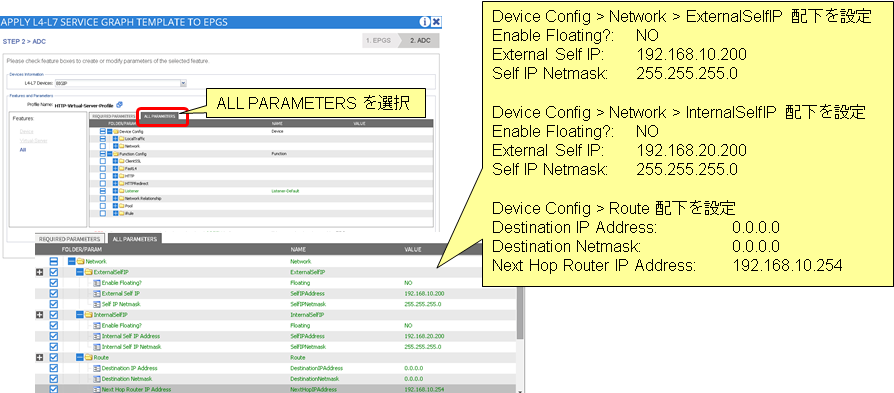Check the Pool folder checkbox
The height and width of the screenshot is (393, 894).
[x=103, y=205]
